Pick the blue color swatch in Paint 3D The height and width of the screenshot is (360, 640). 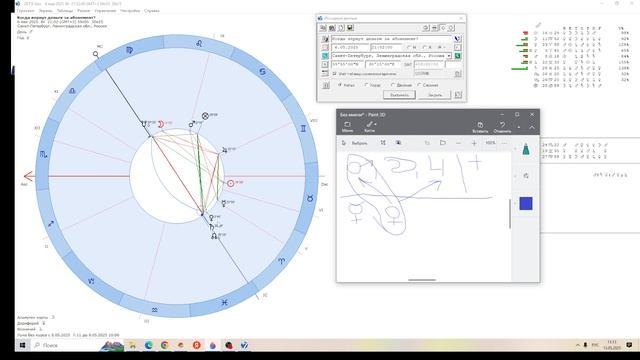[526, 203]
